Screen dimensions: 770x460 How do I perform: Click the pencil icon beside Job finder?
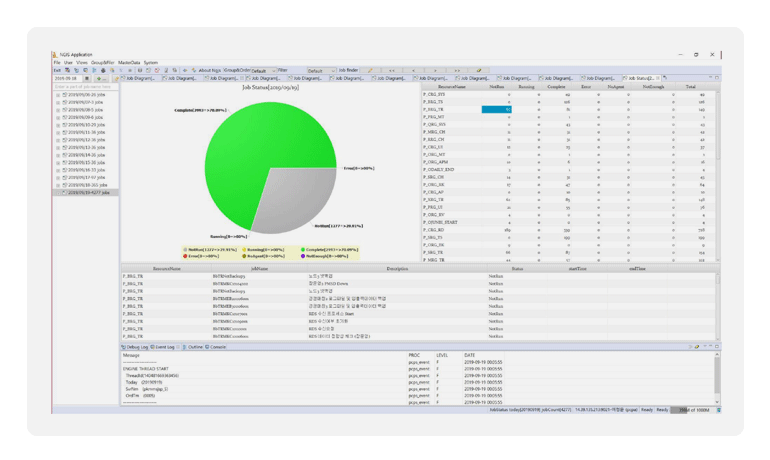point(370,70)
